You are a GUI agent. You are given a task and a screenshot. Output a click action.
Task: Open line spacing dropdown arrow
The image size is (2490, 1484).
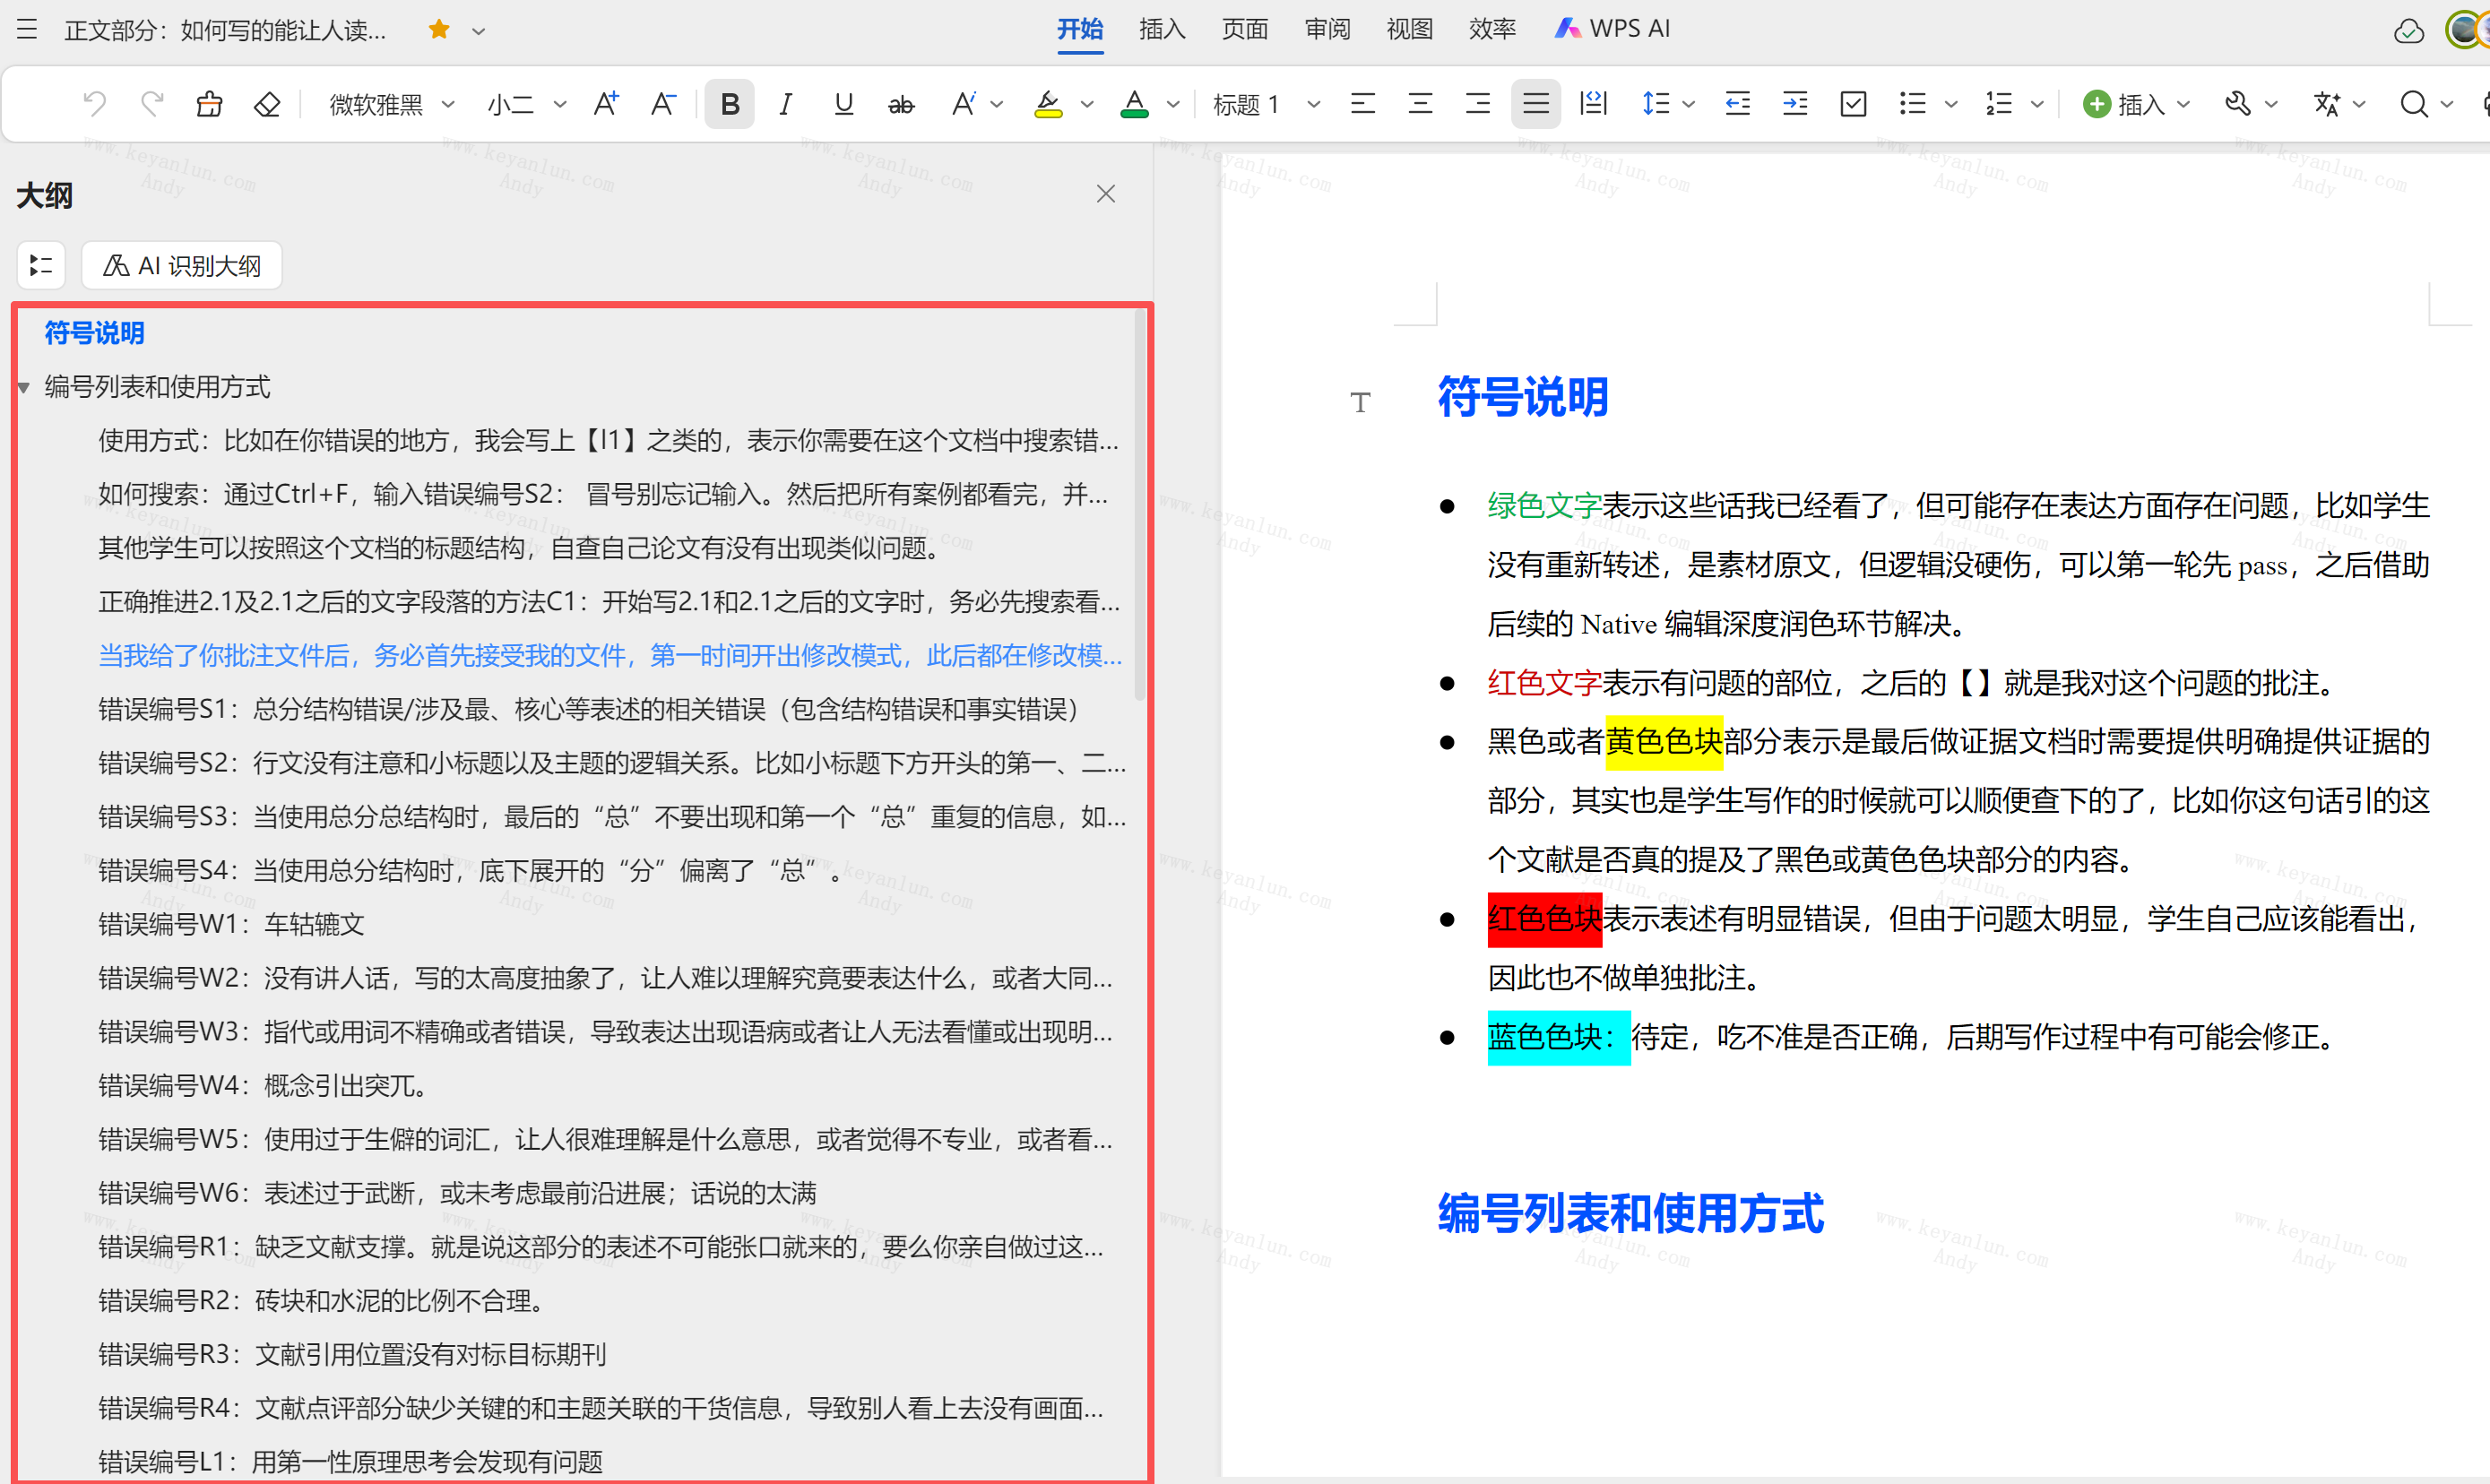click(1689, 104)
